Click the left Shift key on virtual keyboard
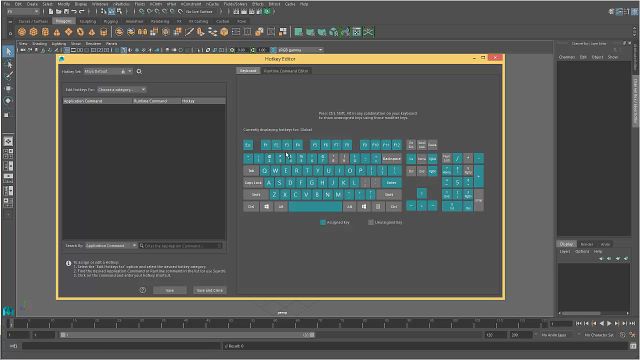This screenshot has width=640, height=360. click(256, 195)
